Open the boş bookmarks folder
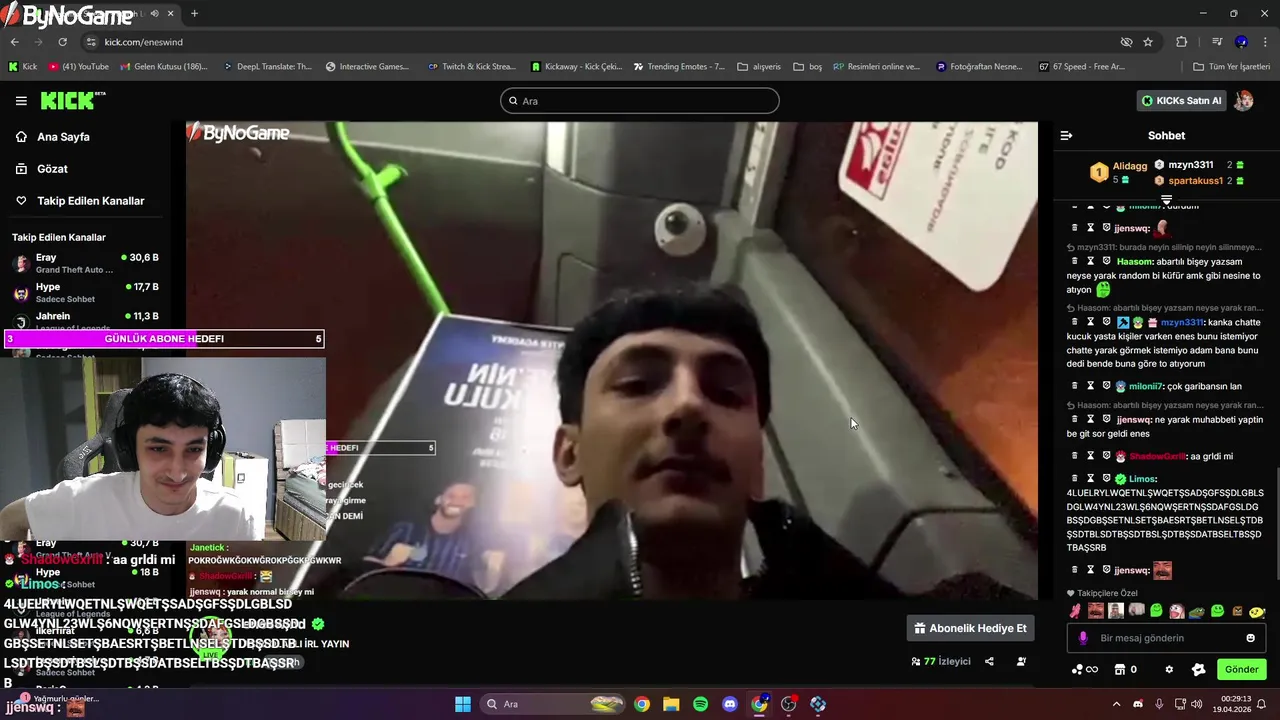Screen dimensions: 1280x720 [x=807, y=67]
